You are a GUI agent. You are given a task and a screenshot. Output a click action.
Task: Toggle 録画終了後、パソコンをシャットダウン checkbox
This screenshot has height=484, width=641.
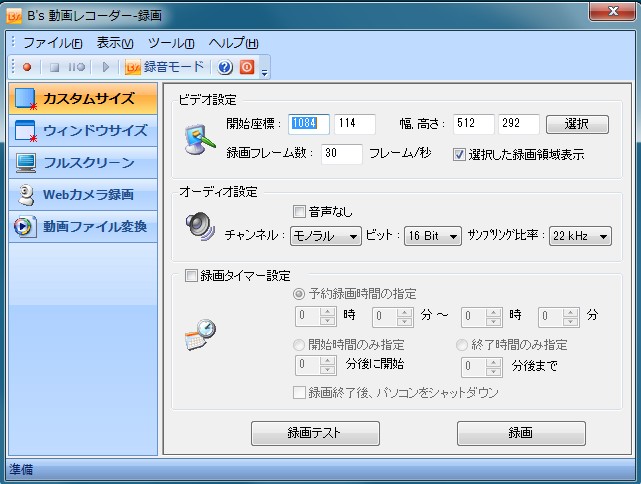299,392
